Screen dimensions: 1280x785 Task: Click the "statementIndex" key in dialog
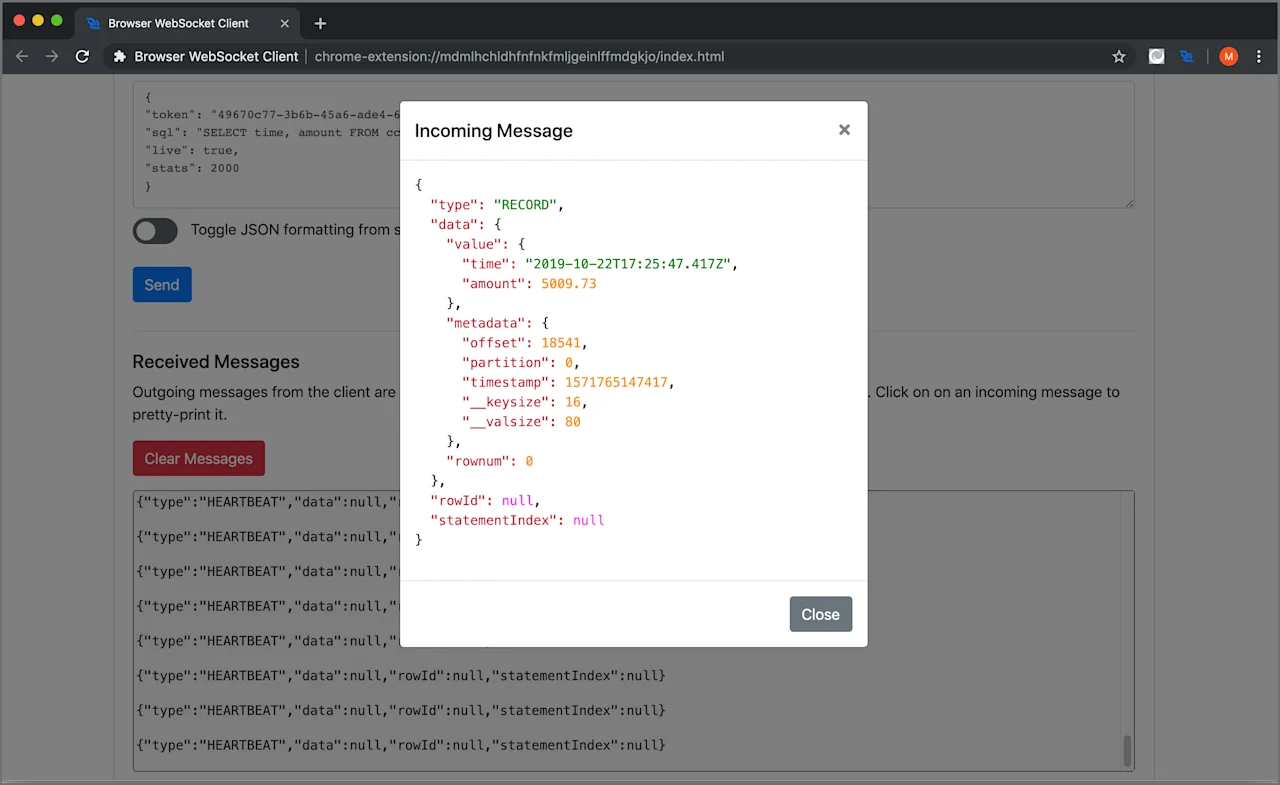pos(493,520)
